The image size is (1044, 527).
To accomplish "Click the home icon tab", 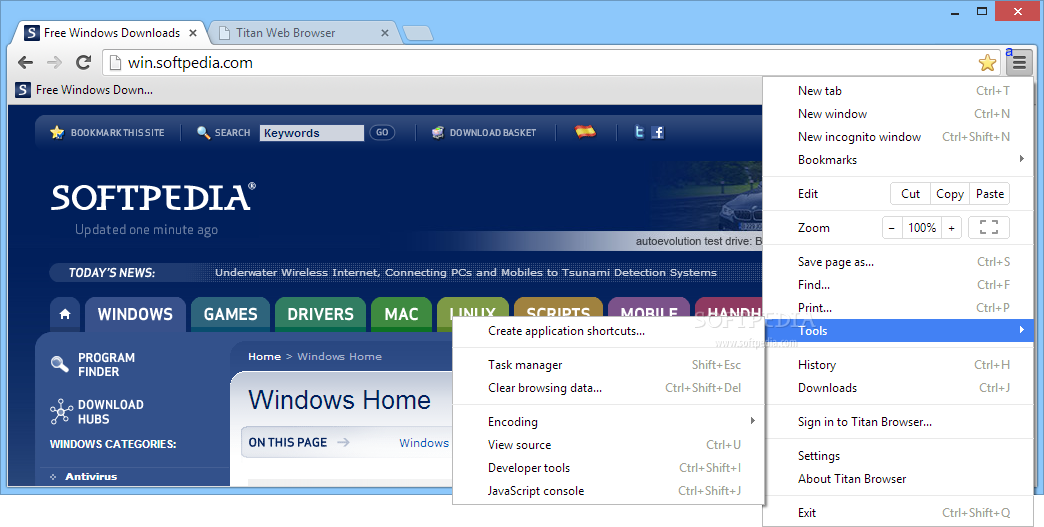I will pyautogui.click(x=65, y=314).
